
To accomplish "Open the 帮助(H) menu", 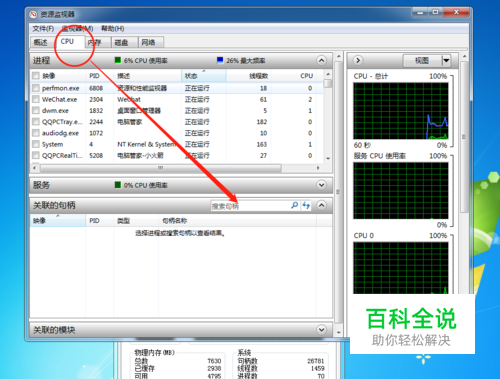I will (113, 29).
